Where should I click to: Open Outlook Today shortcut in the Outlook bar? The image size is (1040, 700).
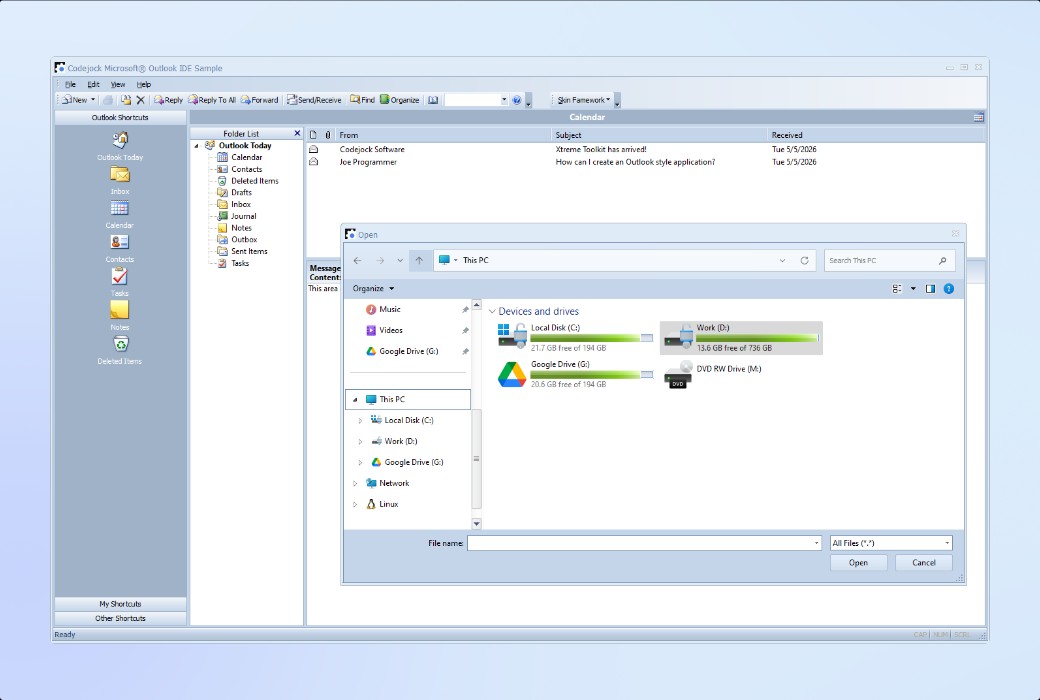click(120, 146)
